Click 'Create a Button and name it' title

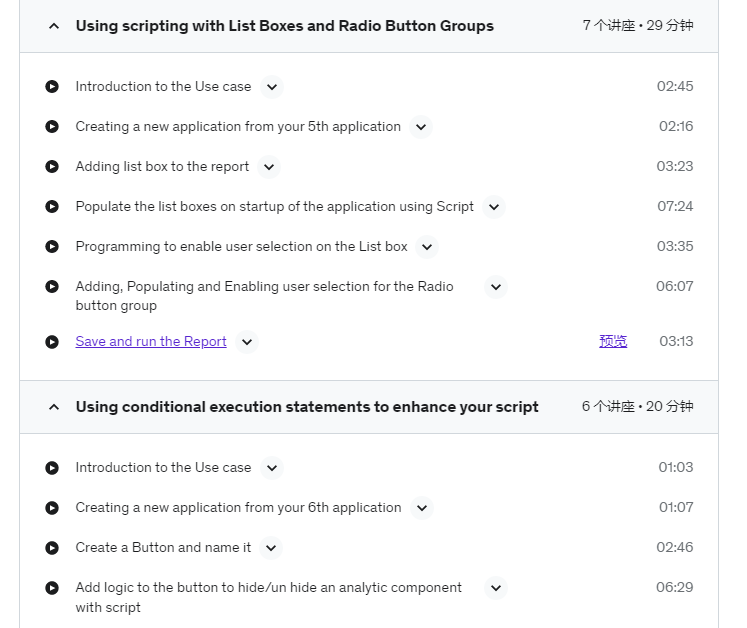163,547
